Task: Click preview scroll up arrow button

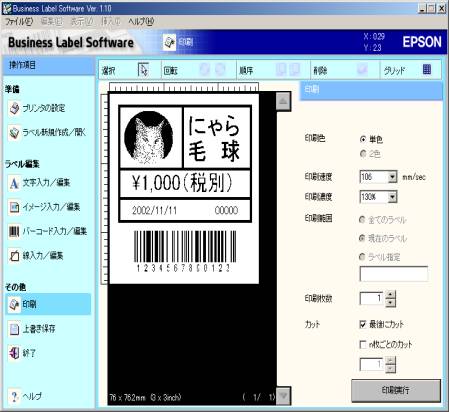Action: 283,101
